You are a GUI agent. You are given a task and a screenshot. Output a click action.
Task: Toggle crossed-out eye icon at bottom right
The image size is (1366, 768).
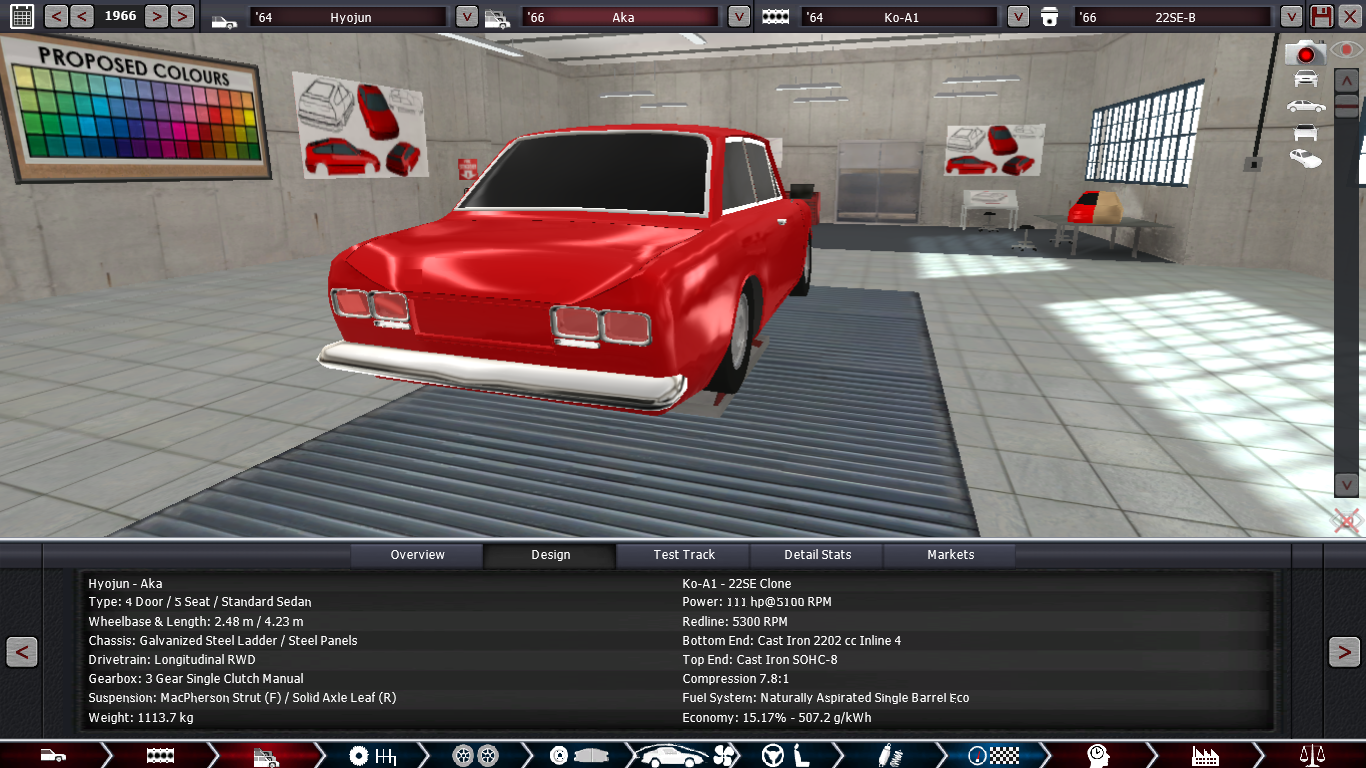click(x=1346, y=521)
